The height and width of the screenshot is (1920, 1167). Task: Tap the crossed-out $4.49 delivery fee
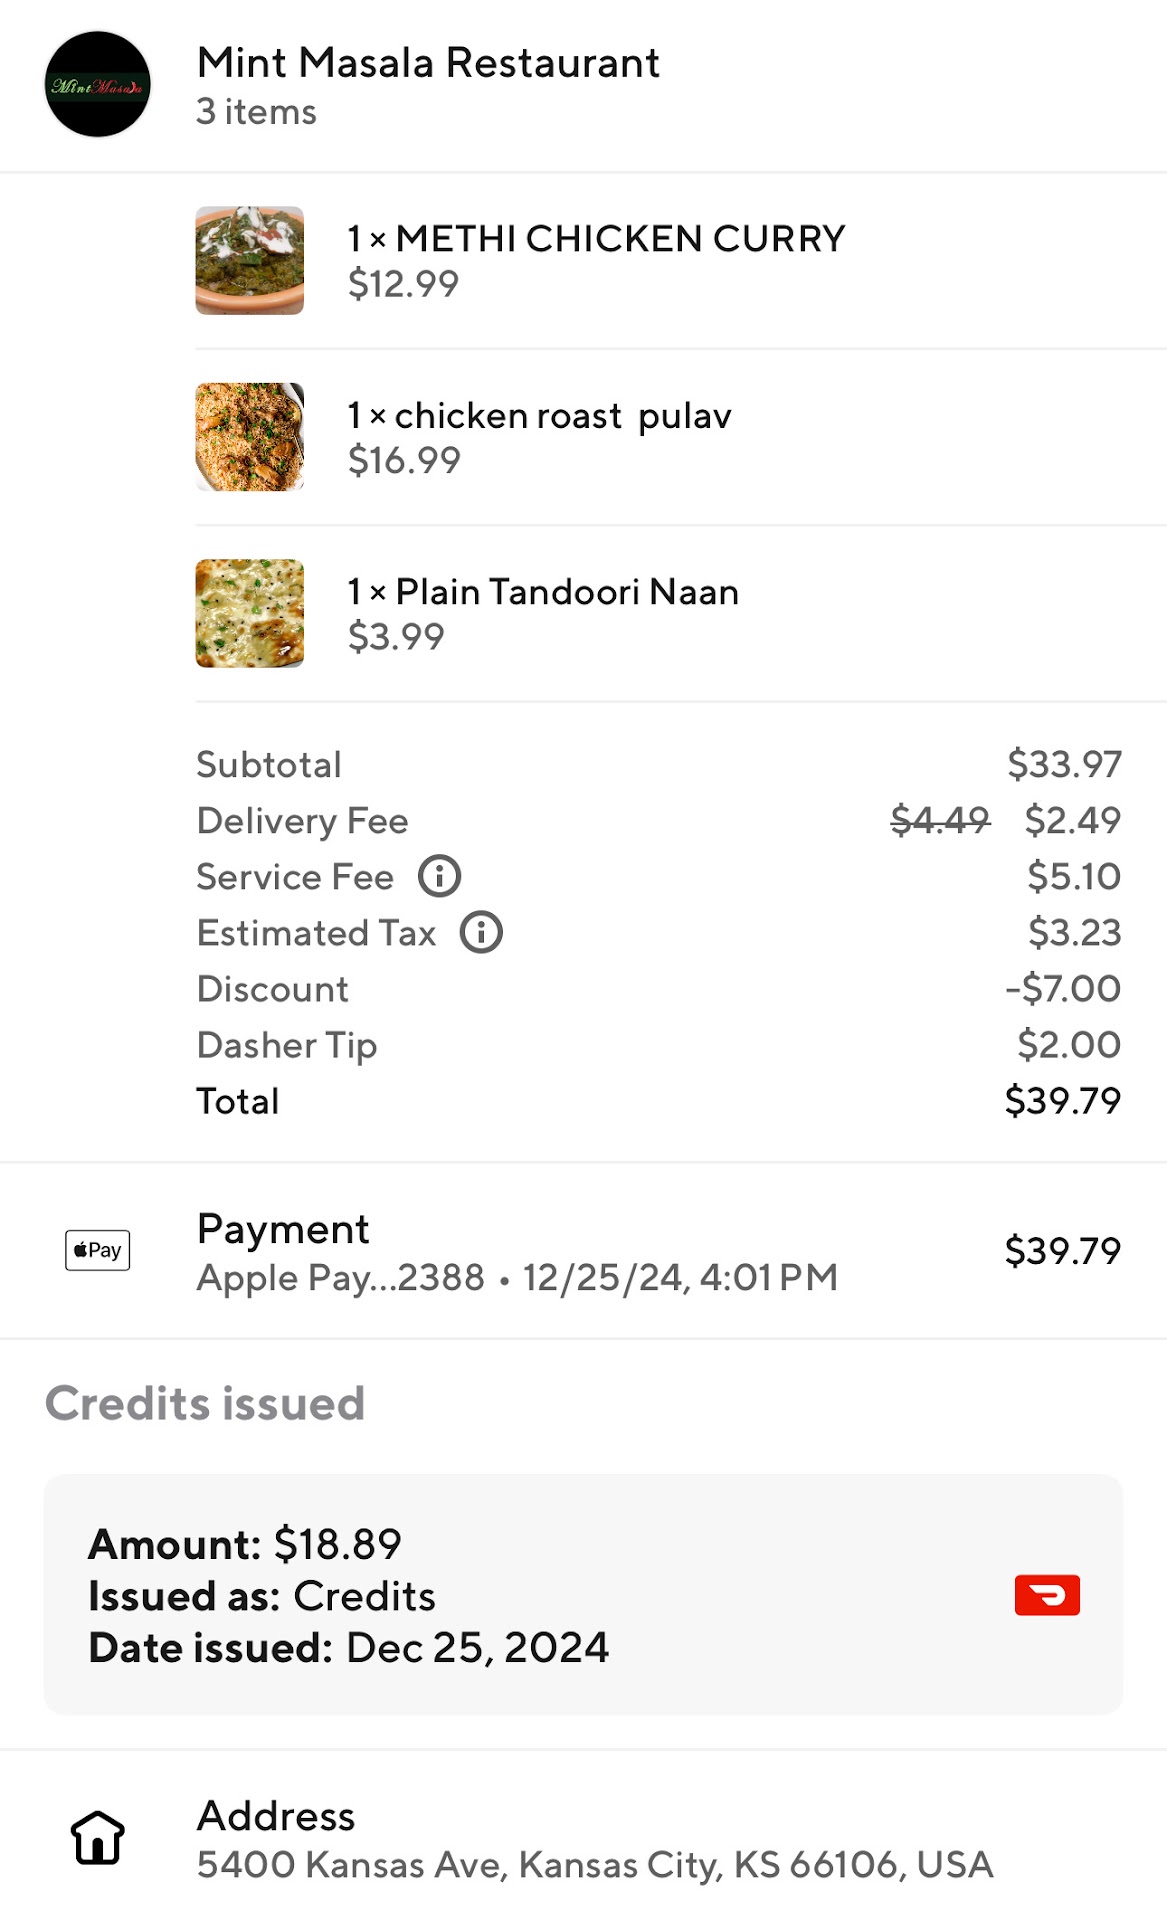[x=940, y=821]
